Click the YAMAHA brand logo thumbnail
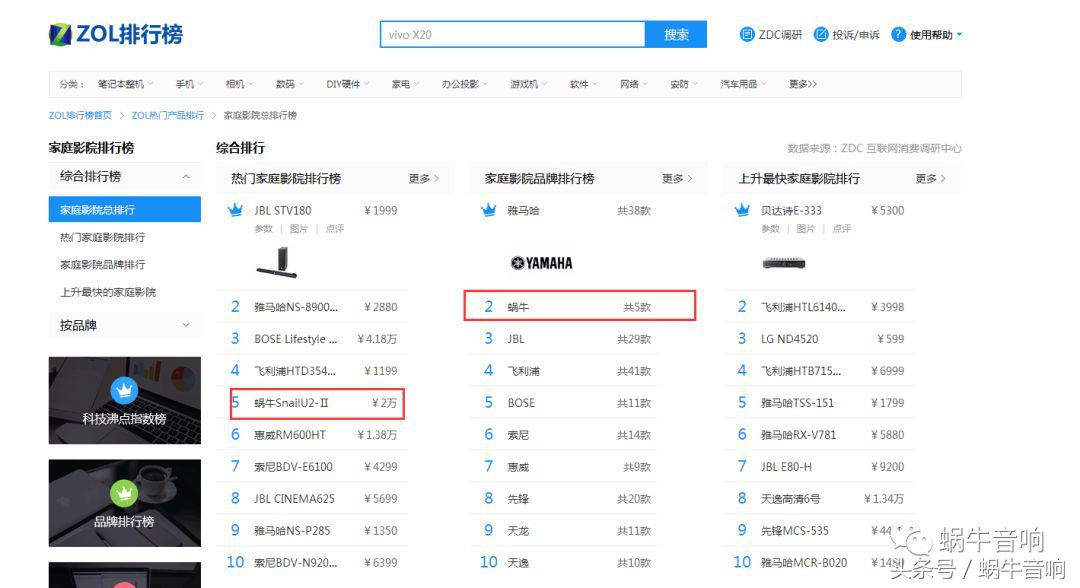Screen dimensions: 1080x588 tap(541, 262)
